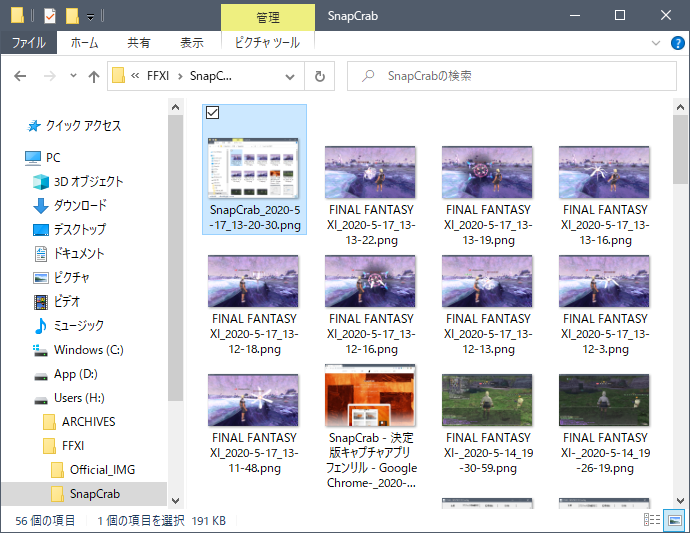
Task: Select FINAL FANTASY XI_2020-5-17_13-13-16.png thumbnail
Action: (x=604, y=172)
